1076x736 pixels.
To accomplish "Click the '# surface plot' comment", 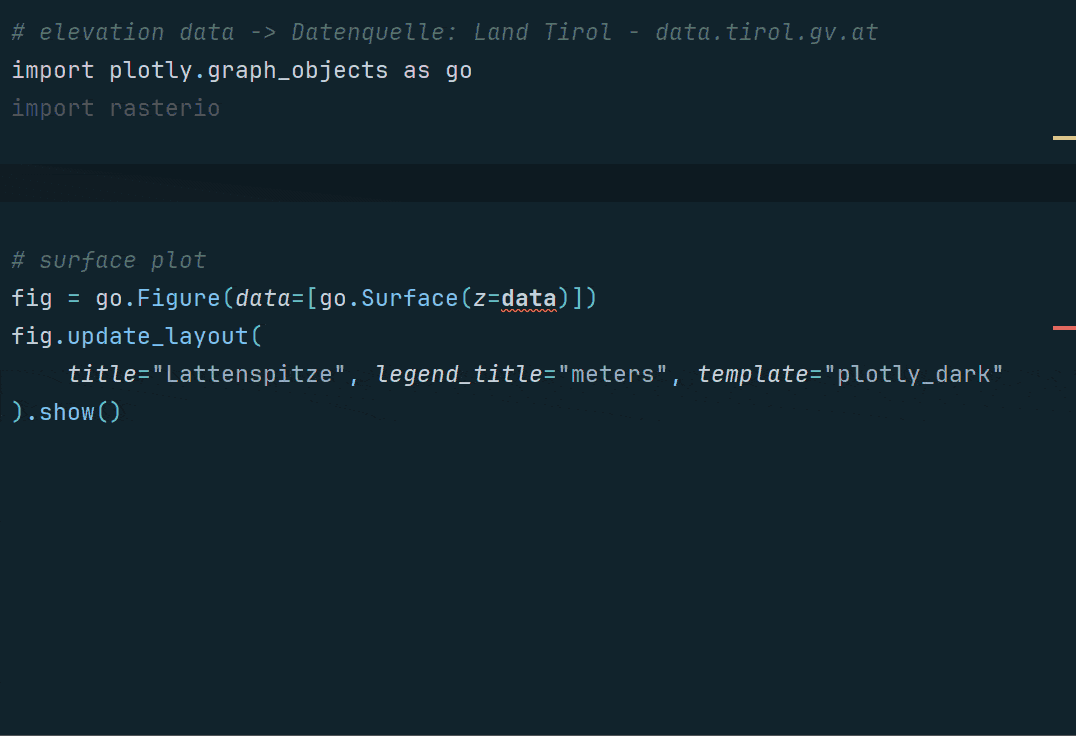I will pyautogui.click(x=108, y=261).
